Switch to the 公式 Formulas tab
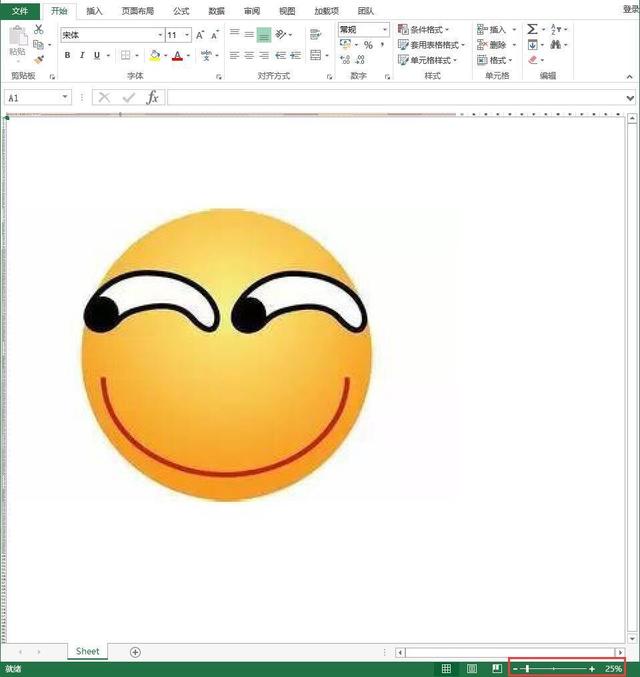This screenshot has width=640, height=677. [x=181, y=11]
